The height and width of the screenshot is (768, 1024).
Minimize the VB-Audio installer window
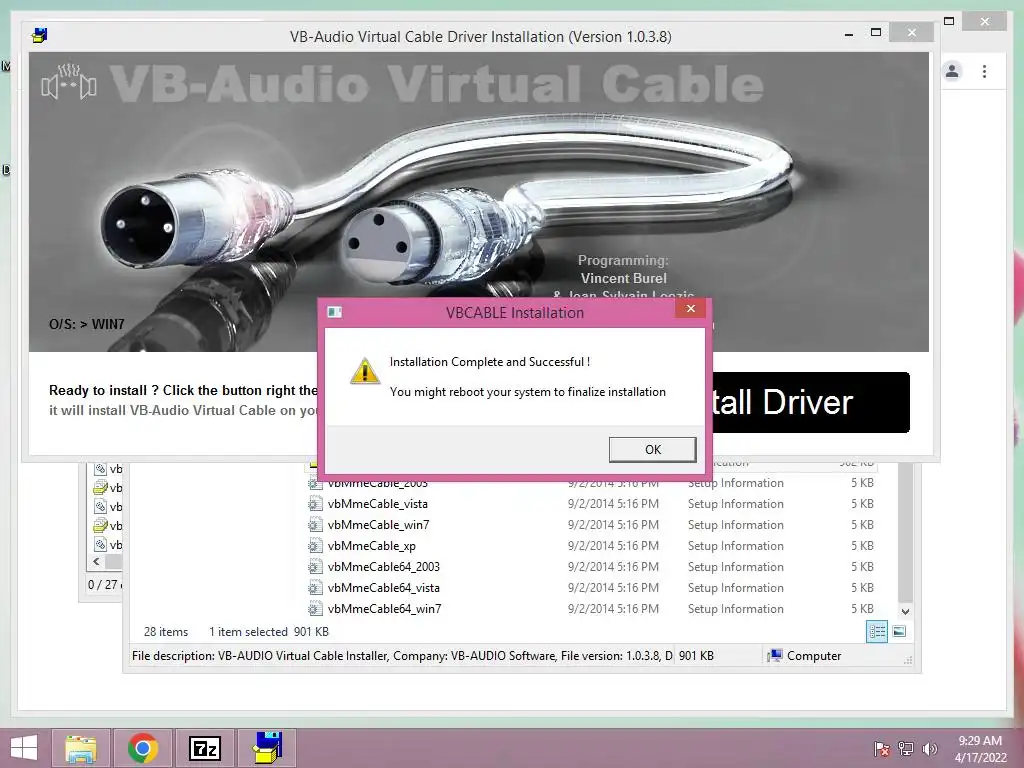tap(848, 33)
